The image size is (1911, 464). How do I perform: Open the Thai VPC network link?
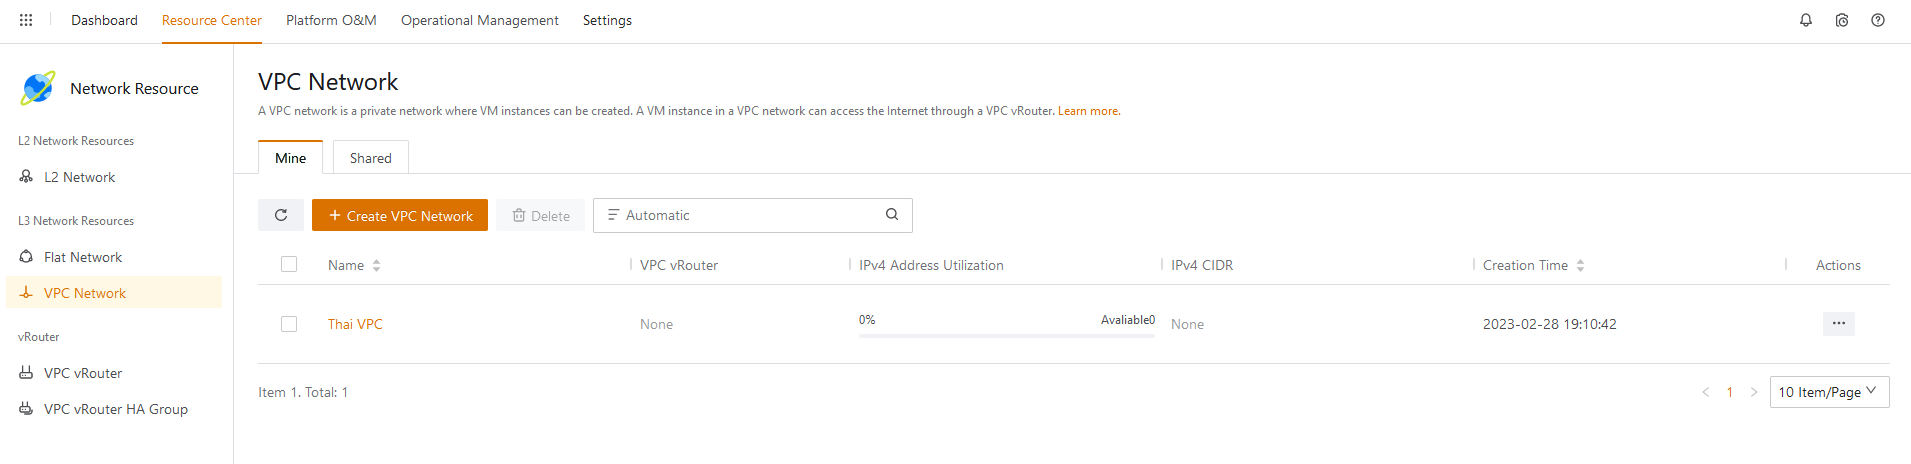[355, 324]
